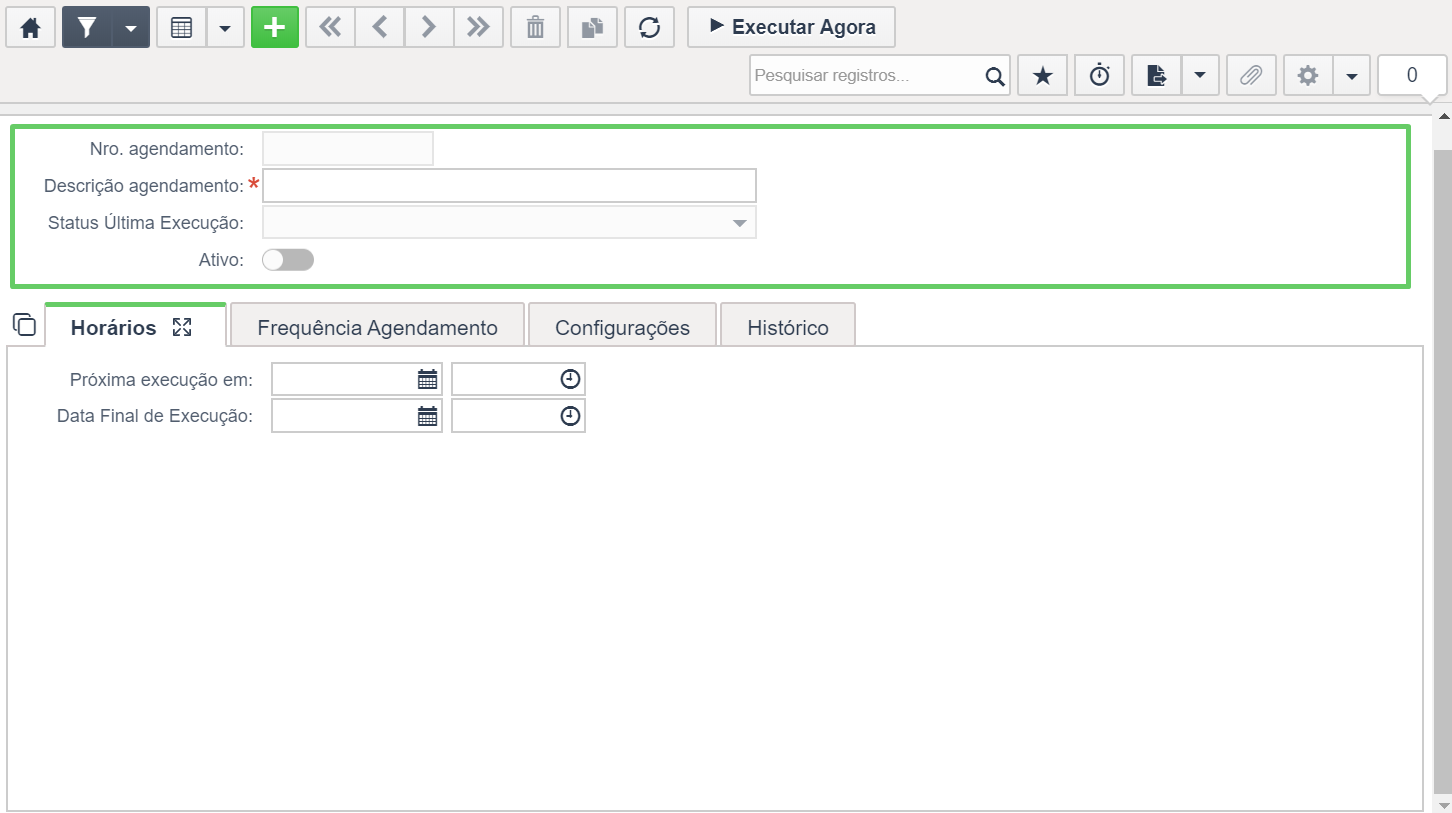The image size is (1452, 813).
Task: Go to the next record arrow
Action: (x=429, y=28)
